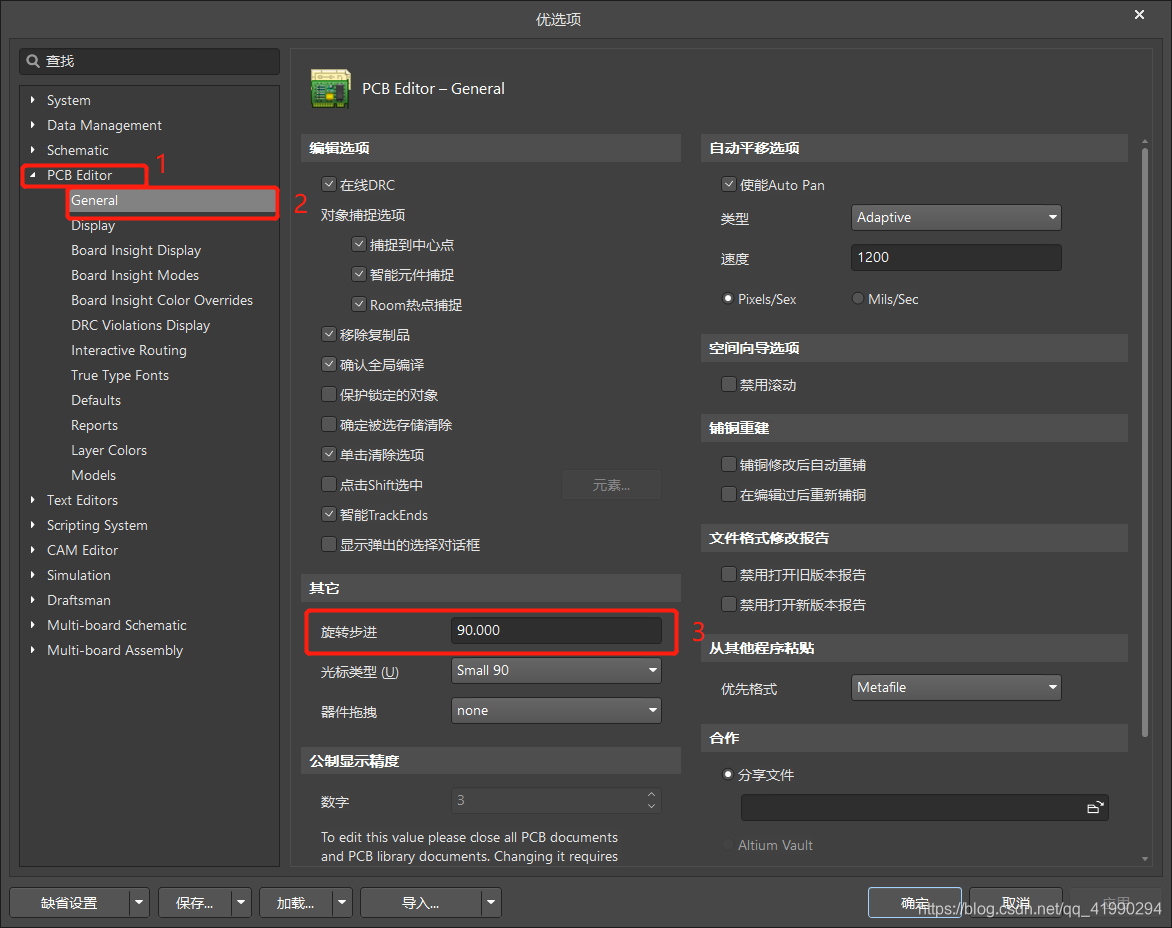Expand the Schematic tree node

[x=33, y=150]
